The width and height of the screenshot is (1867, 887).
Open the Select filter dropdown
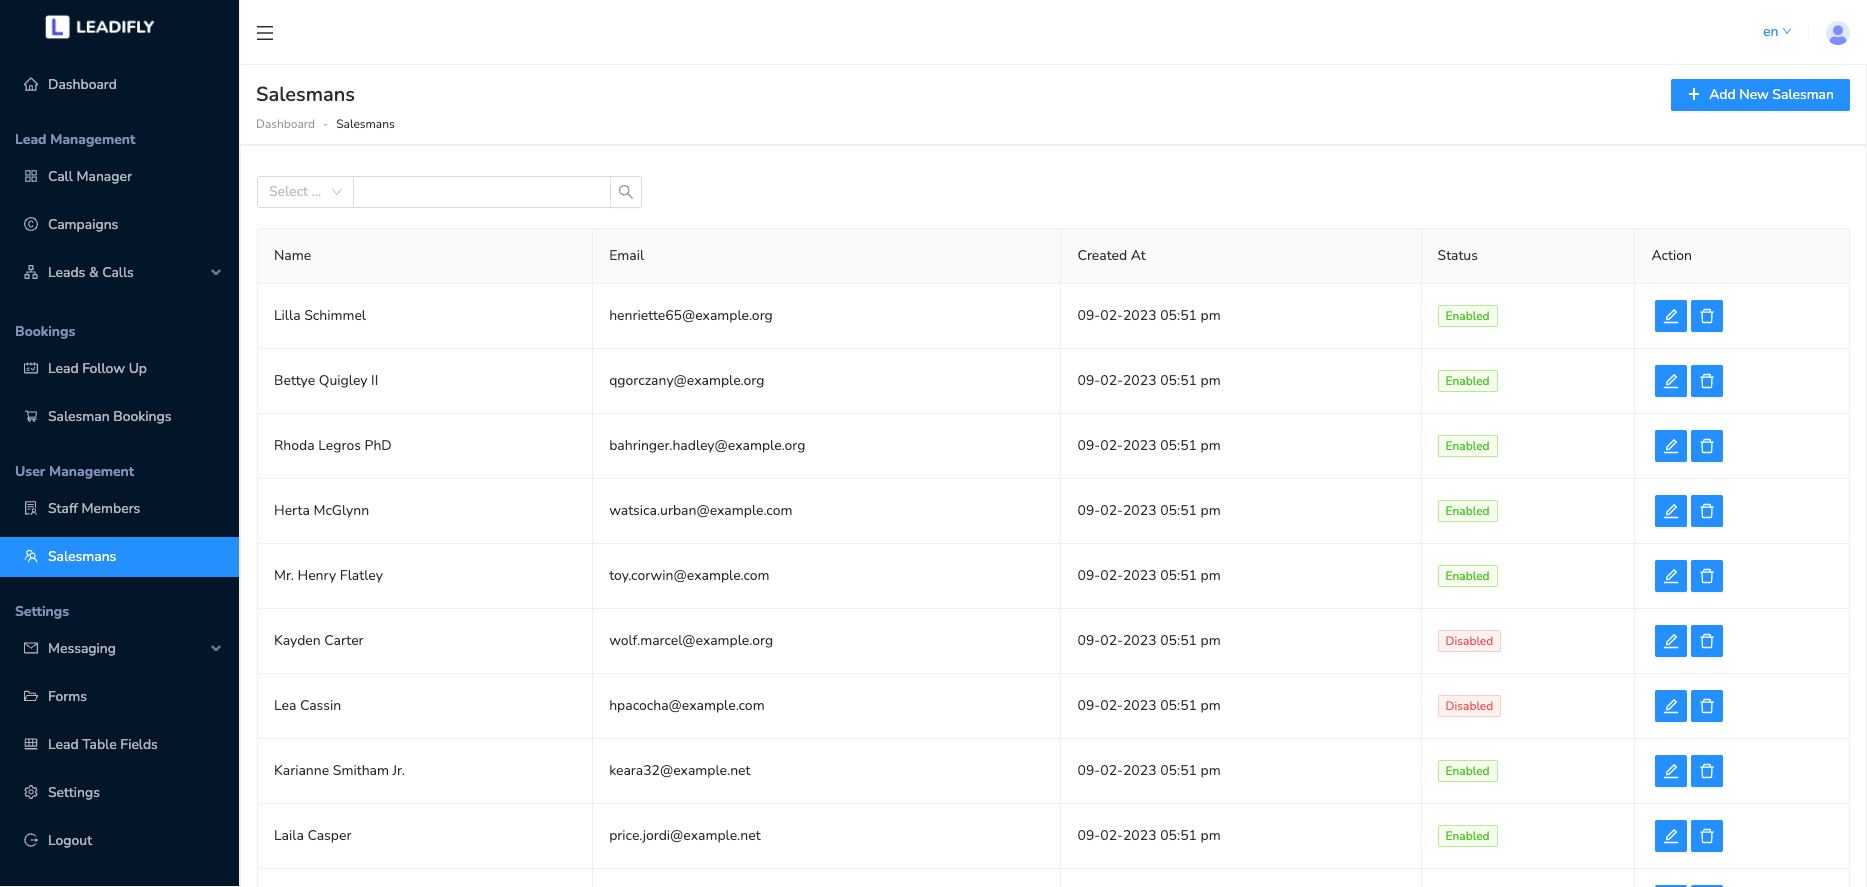tap(305, 192)
